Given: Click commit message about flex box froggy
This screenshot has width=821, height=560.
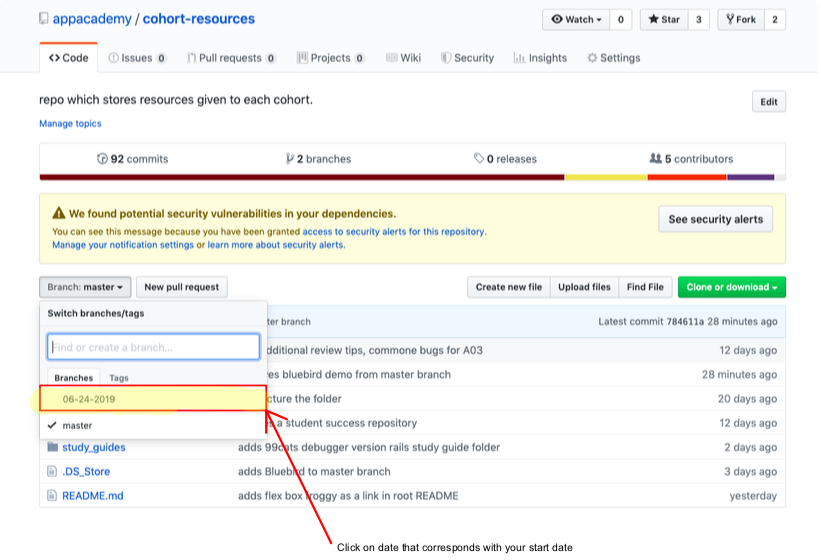Looking at the screenshot, I should point(348,495).
